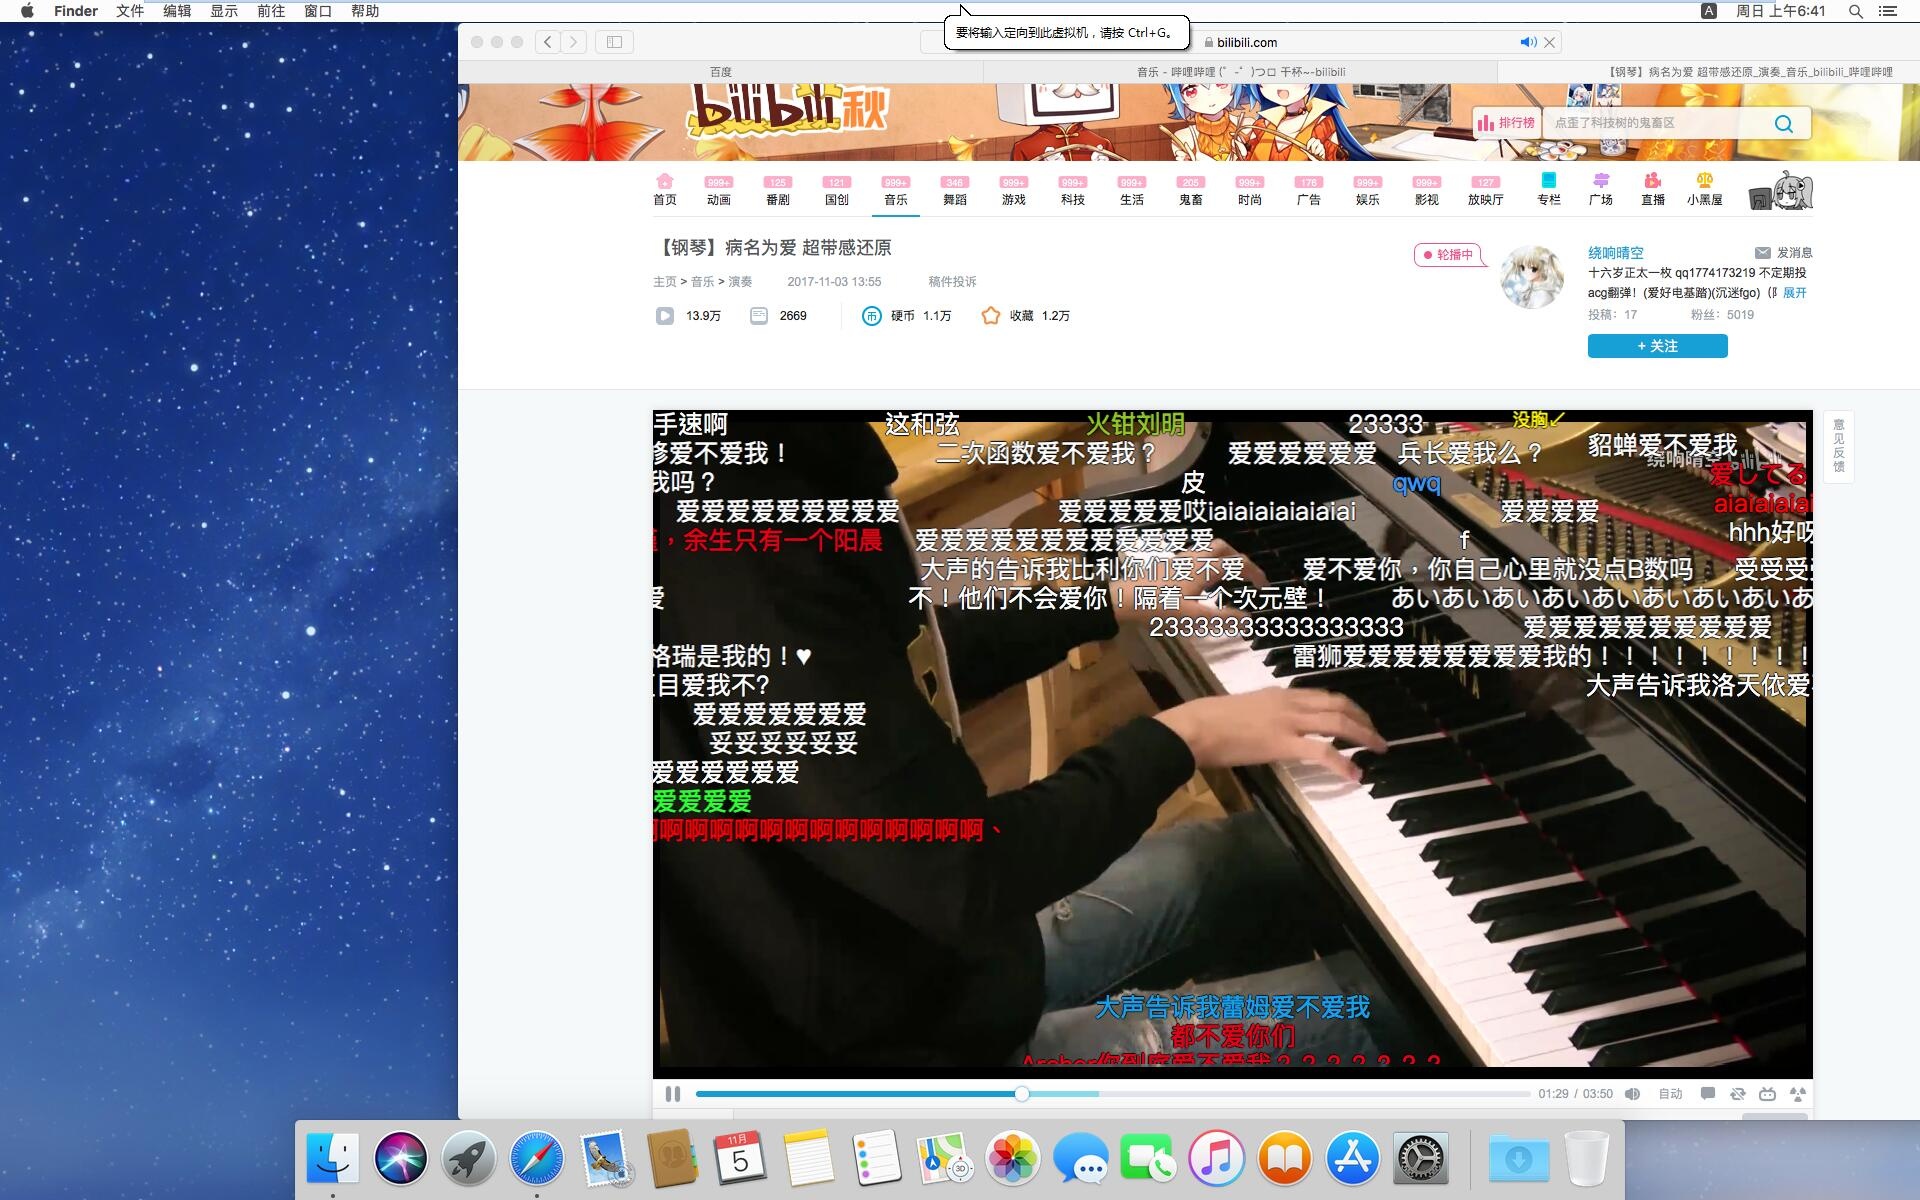This screenshot has height=1200, width=1920.
Task: Open the 舞蹈 category
Action: pyautogui.click(x=955, y=191)
